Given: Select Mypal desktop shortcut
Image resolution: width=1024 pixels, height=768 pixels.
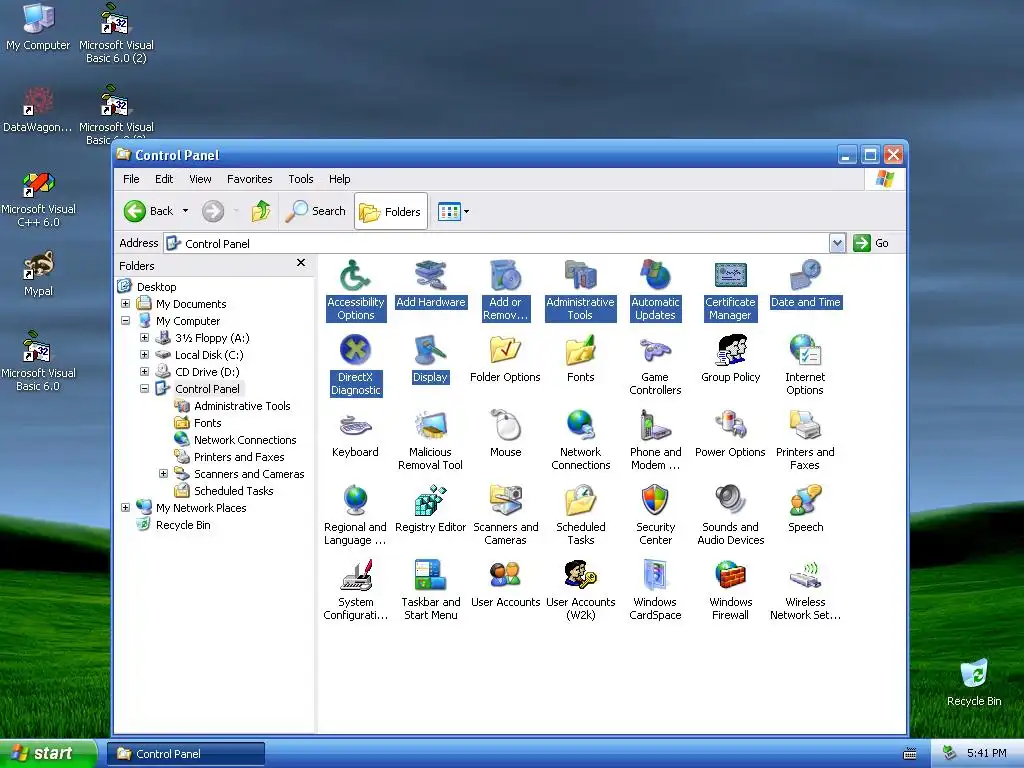Looking at the screenshot, I should (x=38, y=275).
